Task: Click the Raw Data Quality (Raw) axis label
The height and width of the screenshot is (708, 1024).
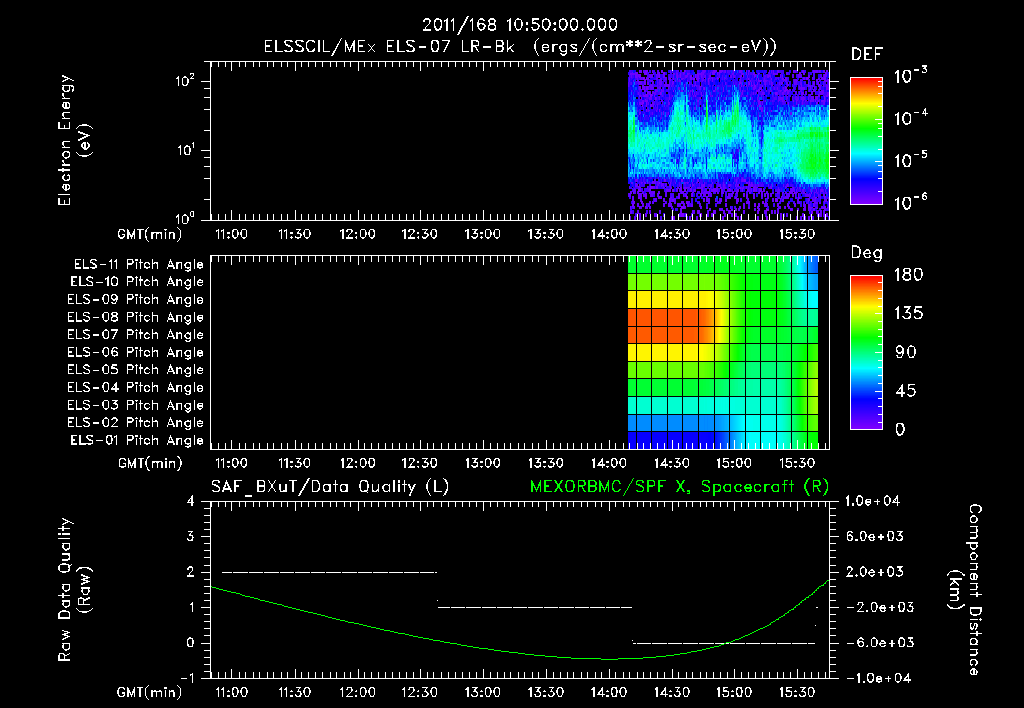Action: (x=74, y=590)
